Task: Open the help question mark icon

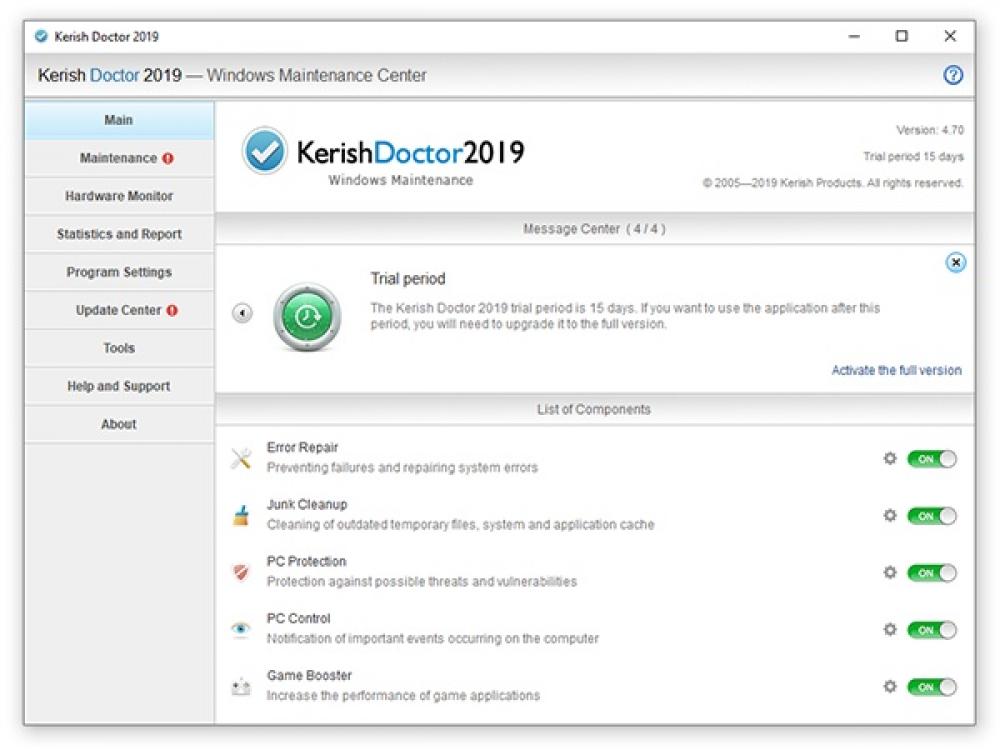Action: (954, 75)
